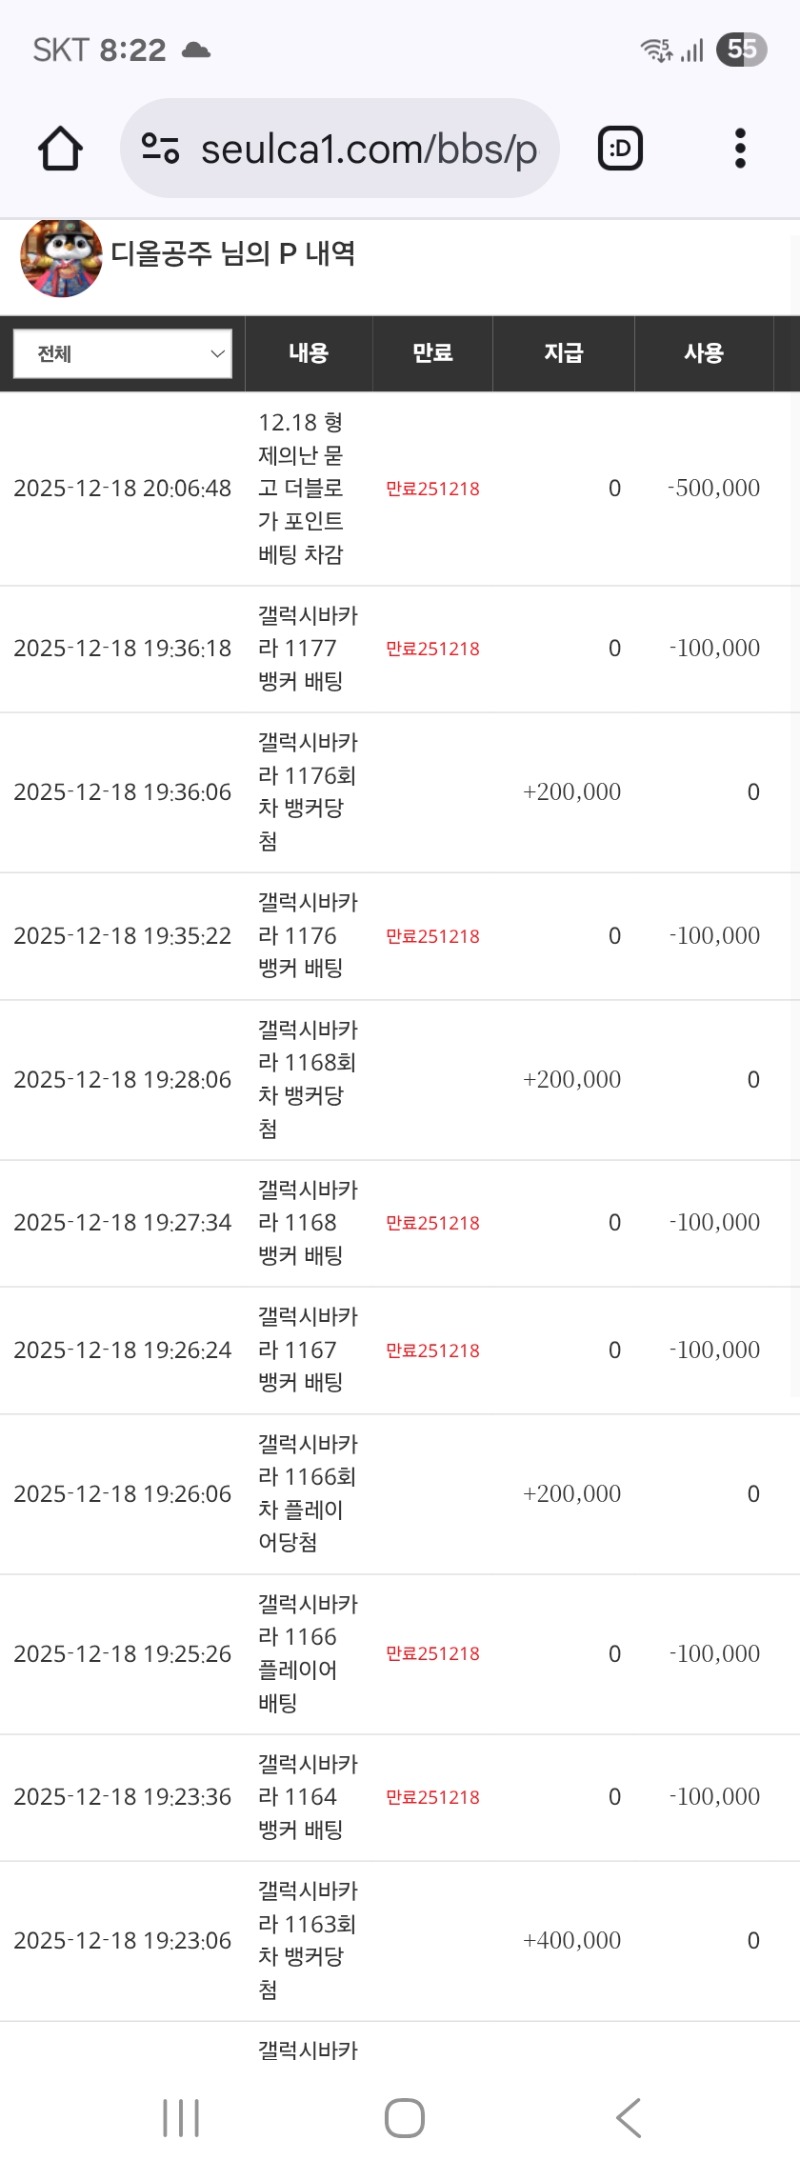This screenshot has height=2180, width=800.
Task: Tap the 디올공주 profile avatar
Action: pyautogui.click(x=61, y=258)
